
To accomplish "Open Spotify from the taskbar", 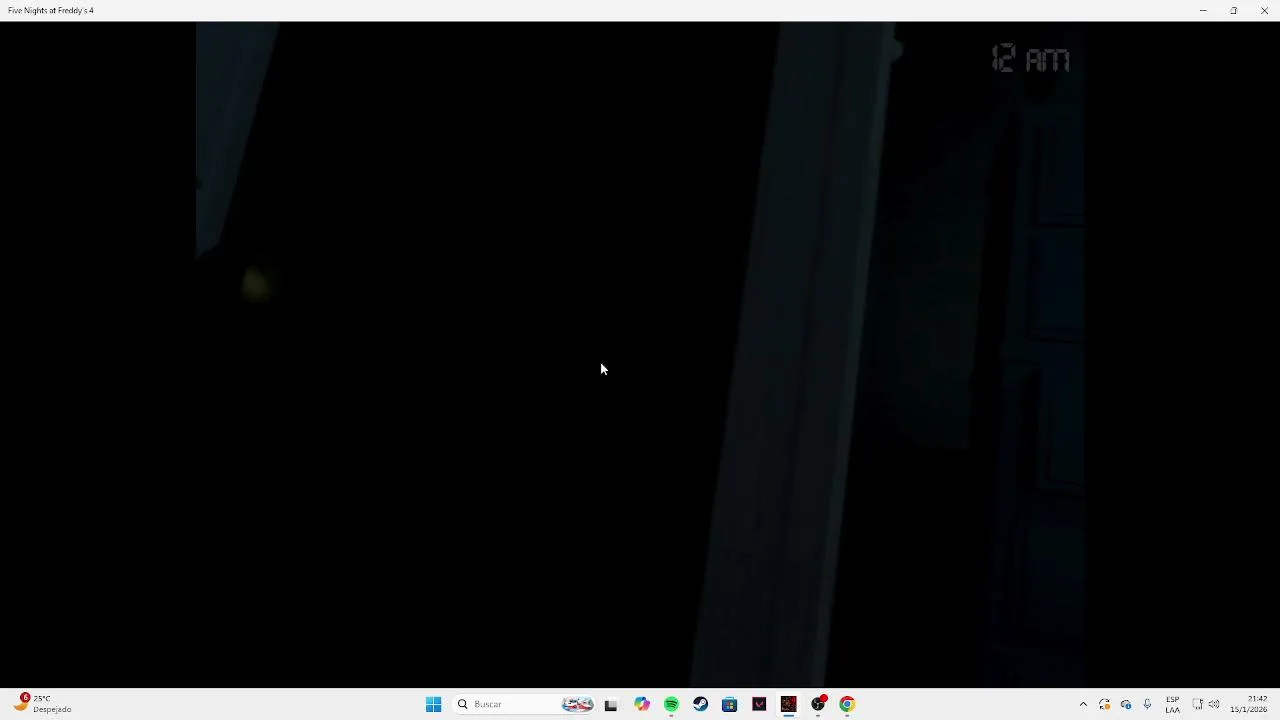I will 671,704.
